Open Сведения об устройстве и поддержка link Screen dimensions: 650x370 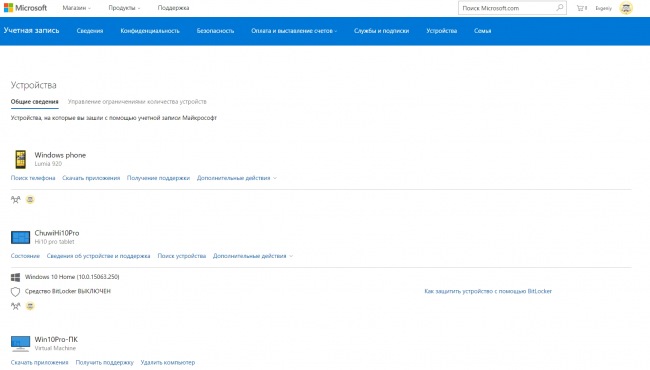point(98,256)
